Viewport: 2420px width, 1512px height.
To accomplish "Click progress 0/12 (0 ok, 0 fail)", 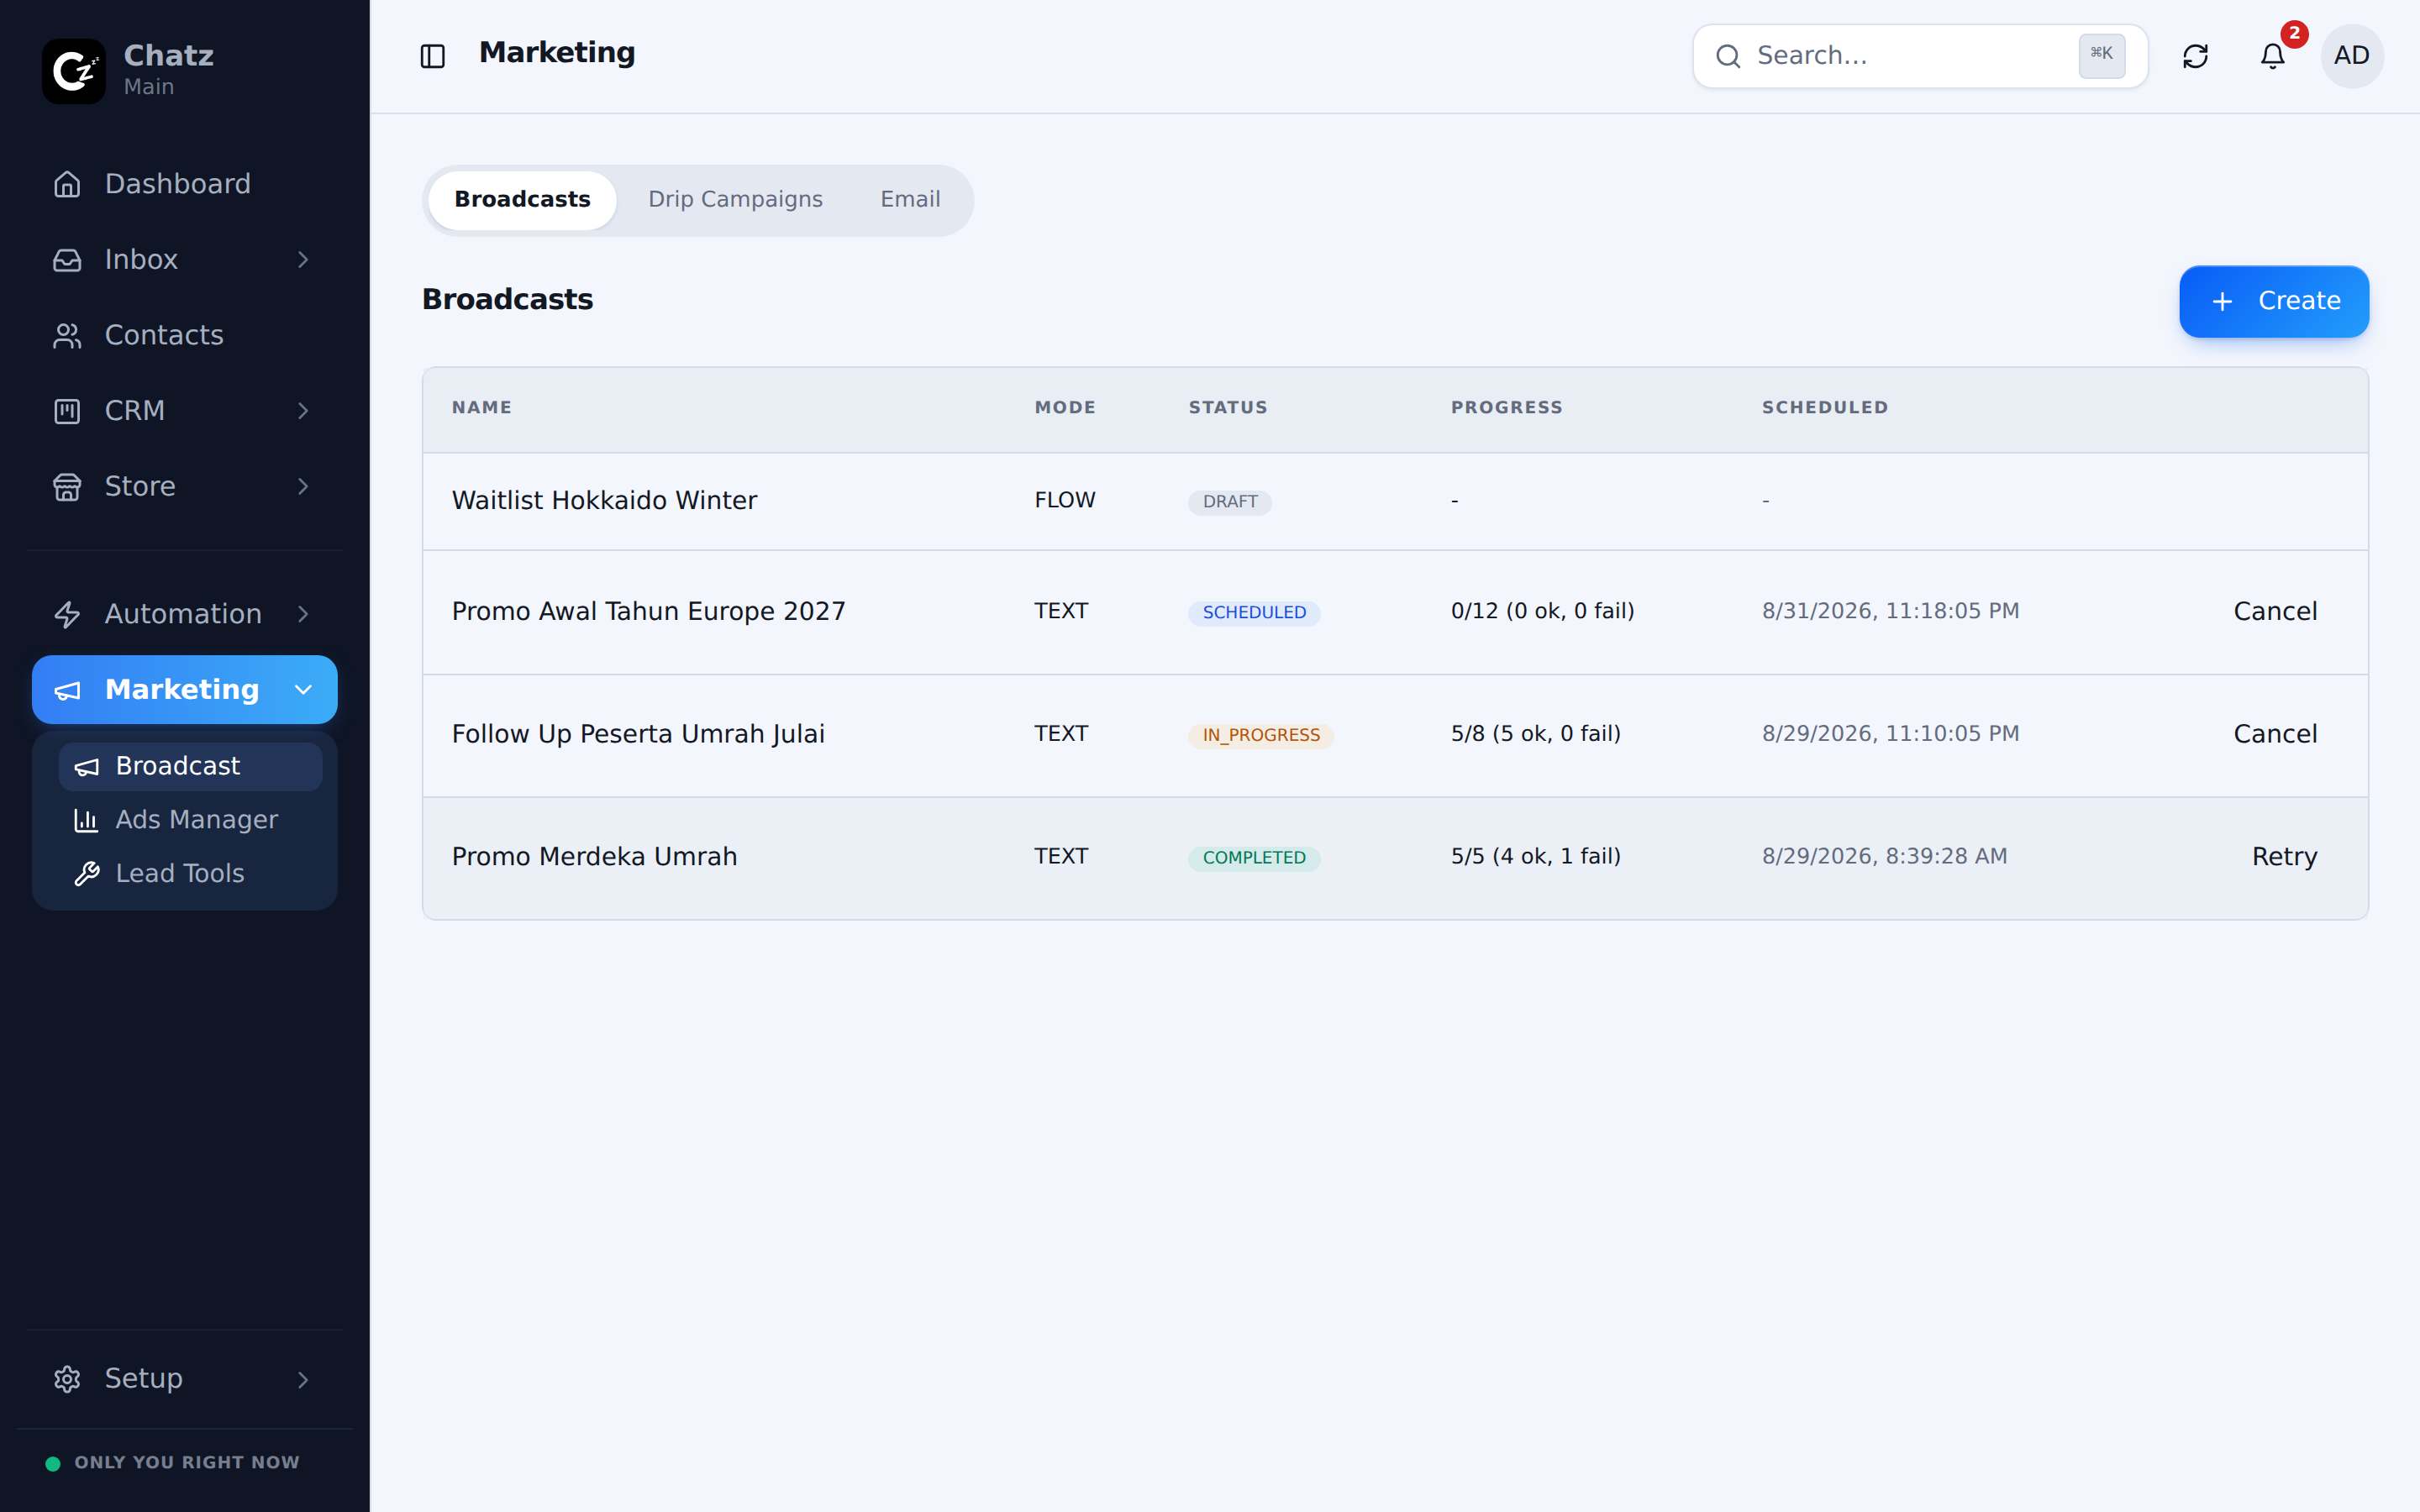I will pos(1542,611).
